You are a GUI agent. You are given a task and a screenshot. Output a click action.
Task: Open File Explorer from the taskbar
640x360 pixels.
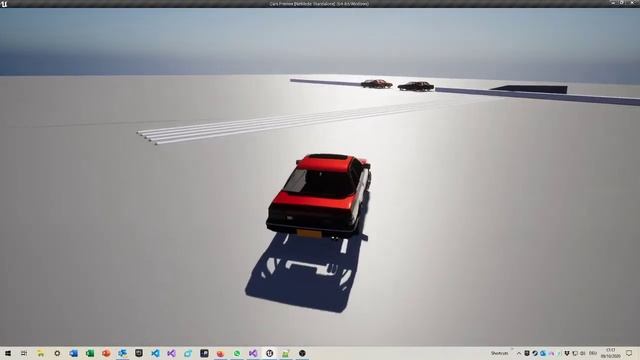(40, 353)
